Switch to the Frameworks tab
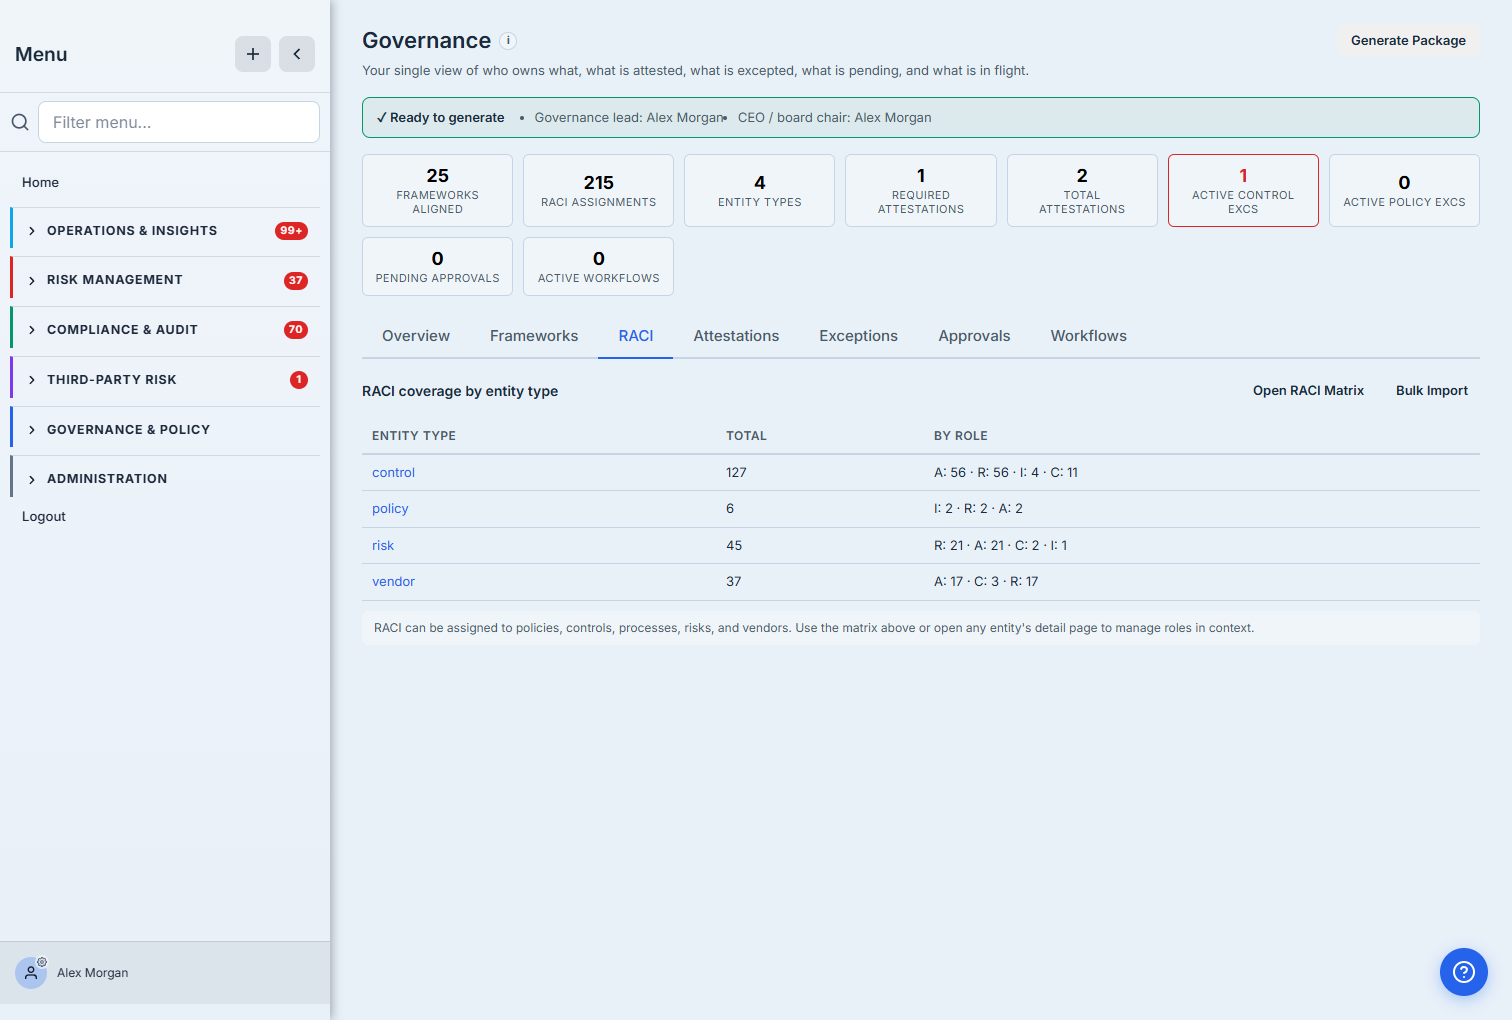Screen dimensions: 1512x1020 pyautogui.click(x=534, y=336)
